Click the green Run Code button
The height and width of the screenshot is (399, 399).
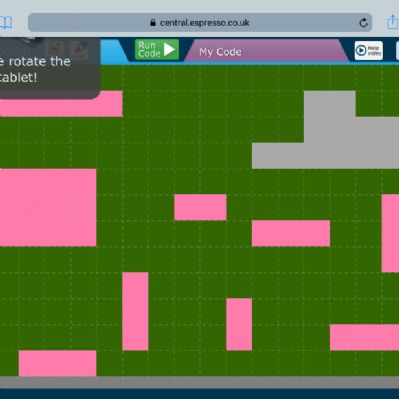tap(157, 50)
